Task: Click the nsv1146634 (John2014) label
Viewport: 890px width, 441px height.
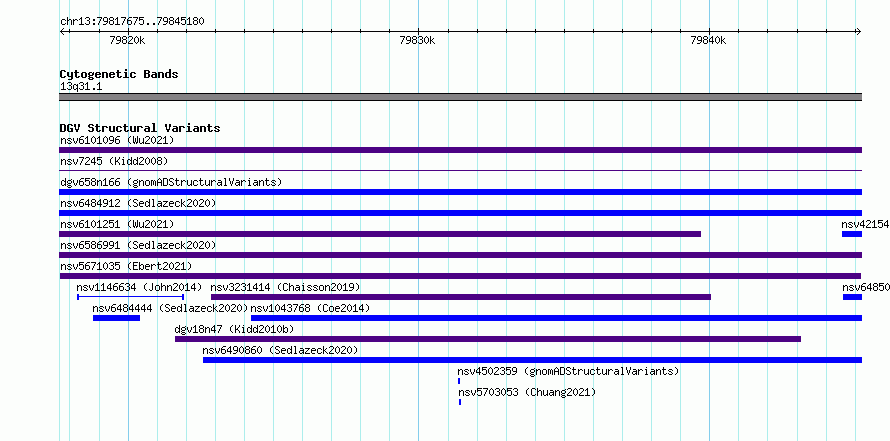Action: coord(139,287)
